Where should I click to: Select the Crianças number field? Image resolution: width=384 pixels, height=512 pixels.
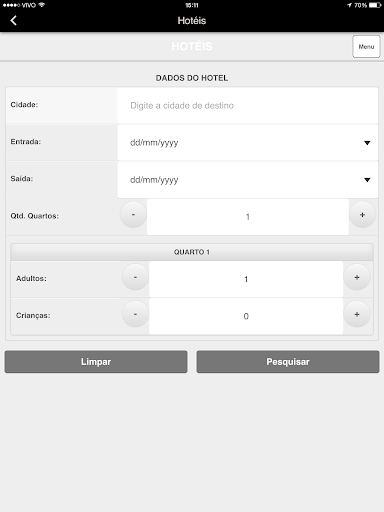(x=246, y=316)
